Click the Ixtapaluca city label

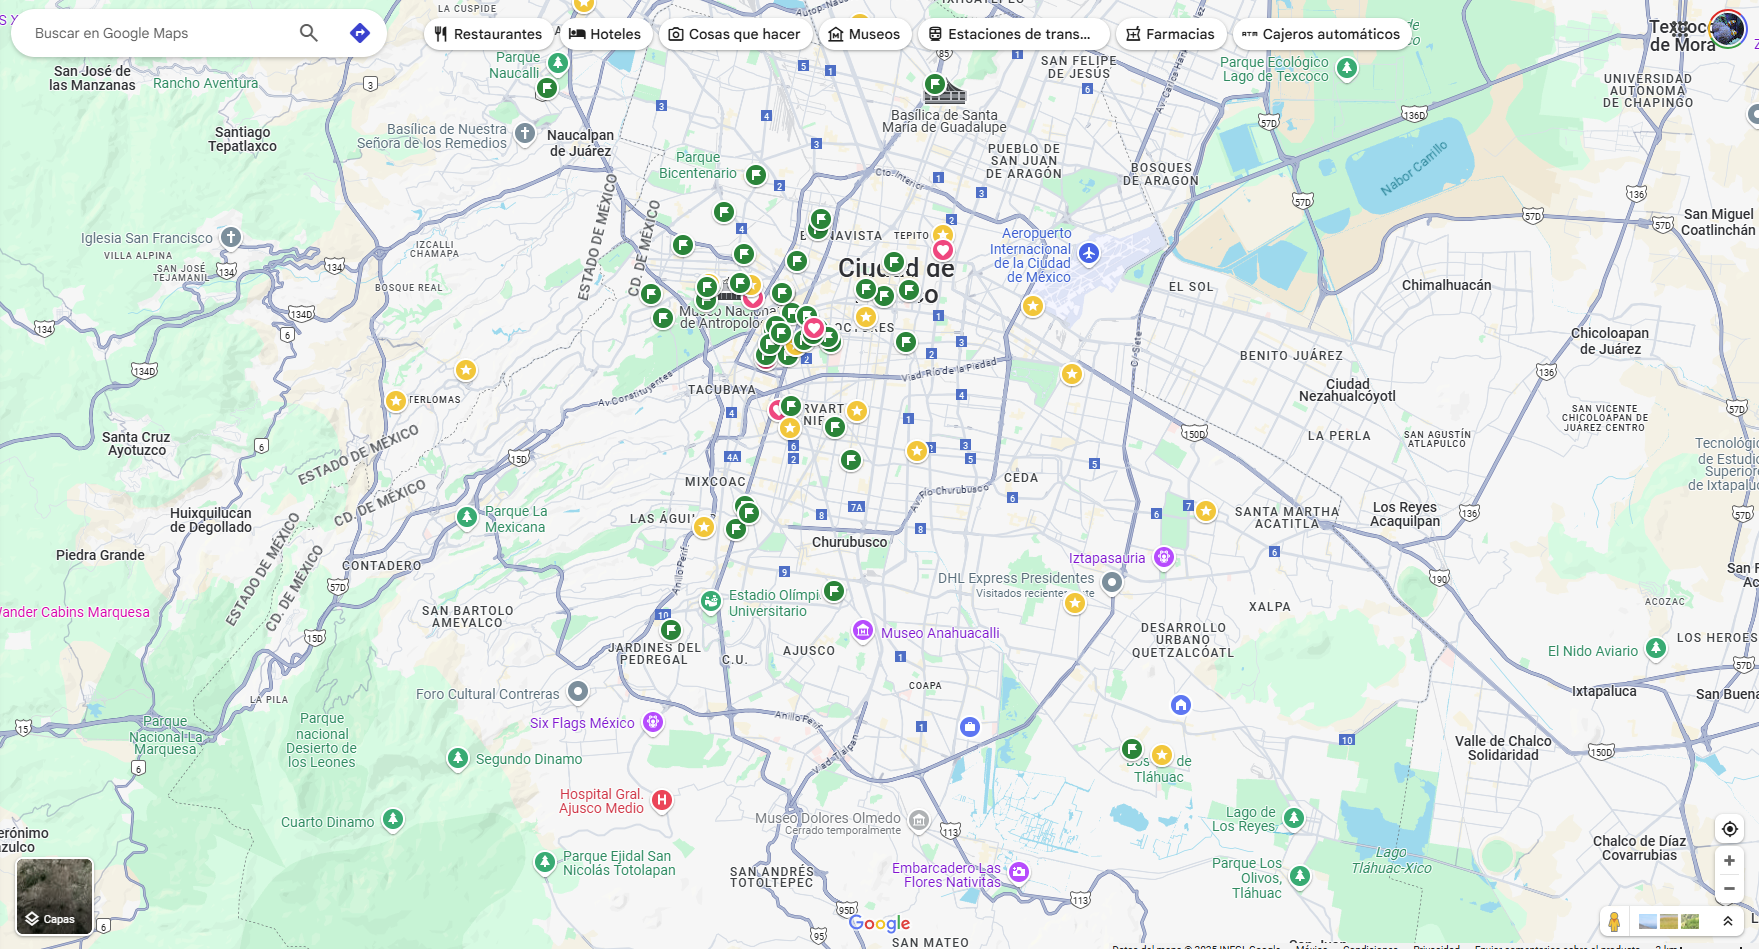(1604, 691)
